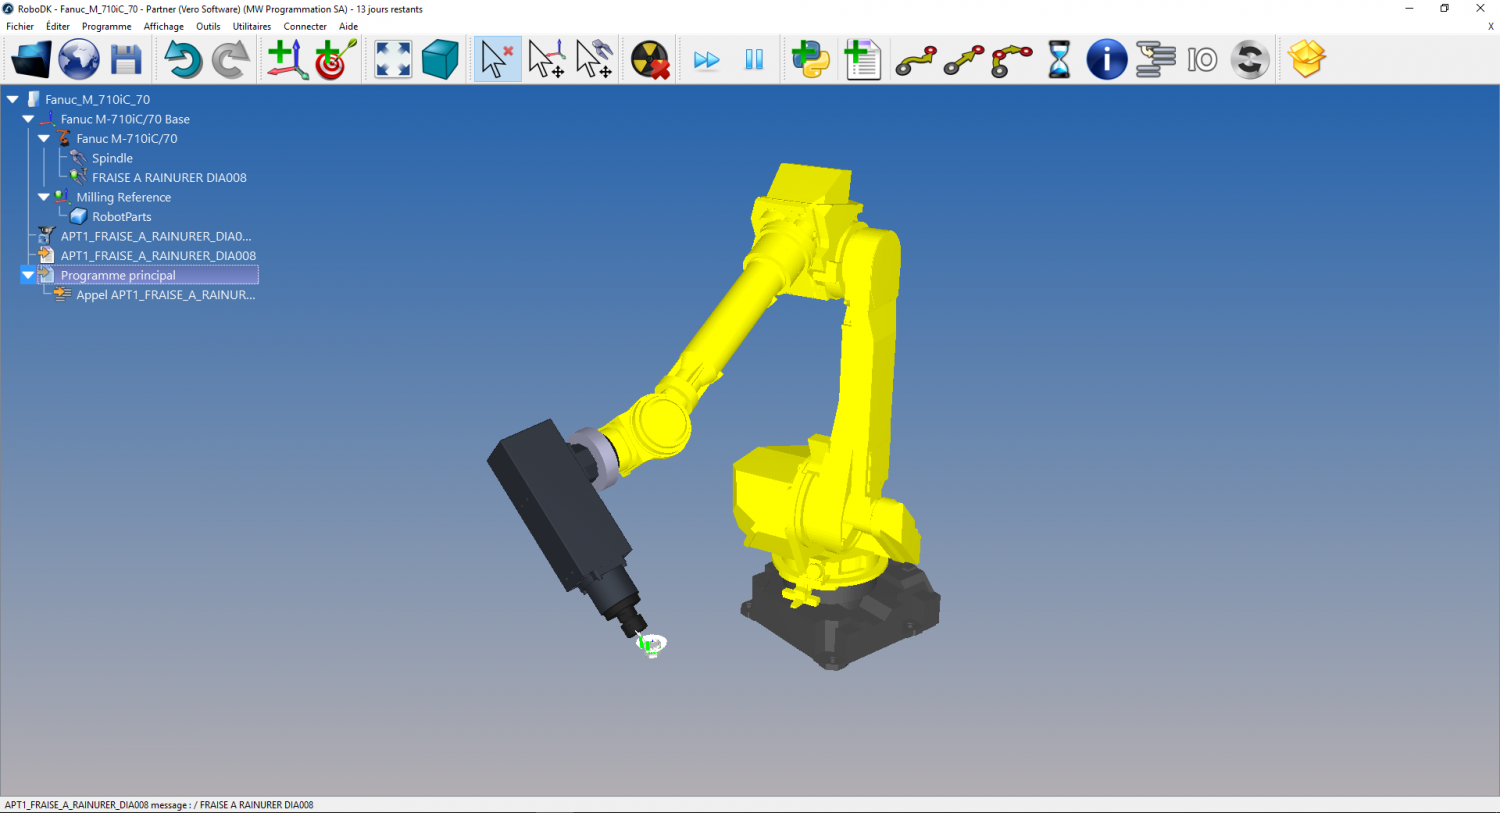Add a new Python program

coord(811,60)
